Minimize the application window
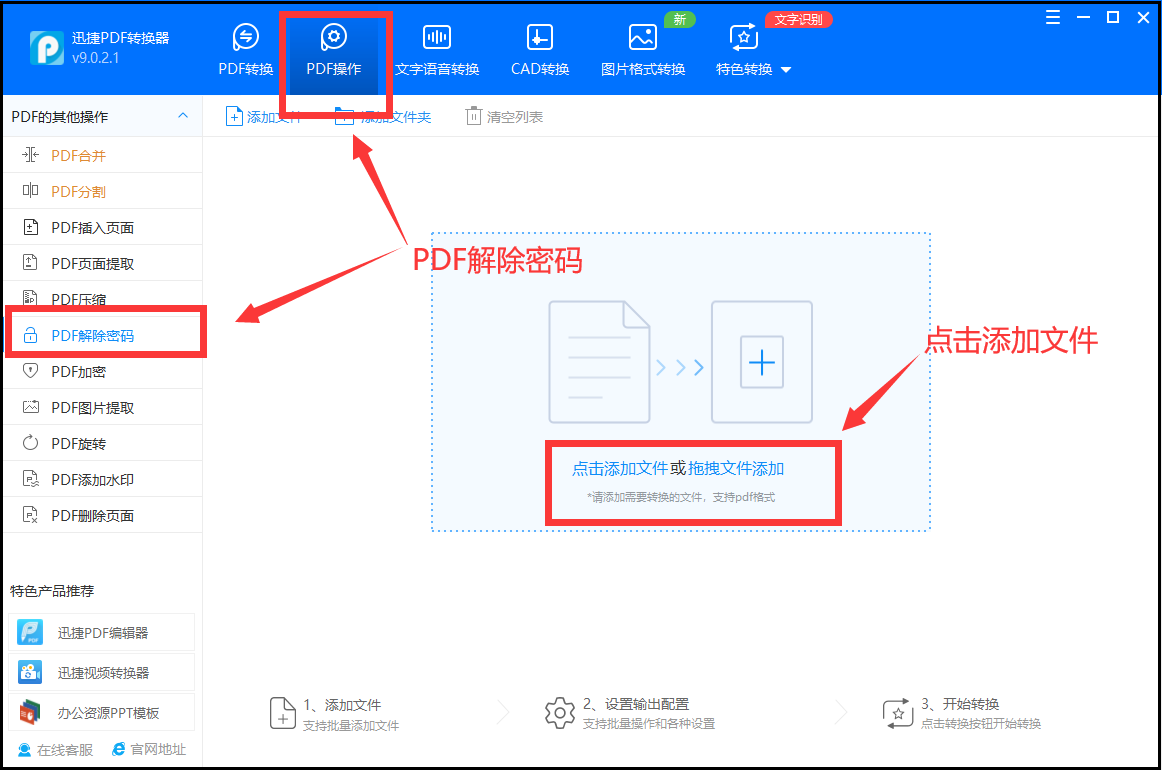The height and width of the screenshot is (770, 1162). tap(1083, 17)
